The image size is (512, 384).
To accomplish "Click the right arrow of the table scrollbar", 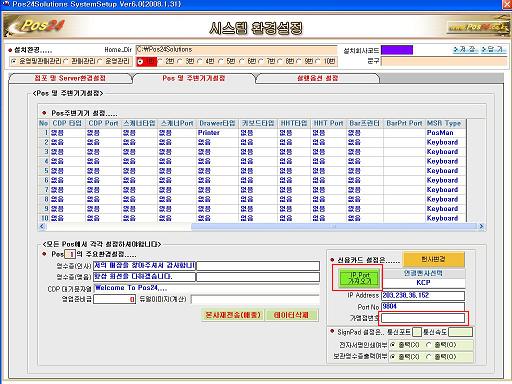I will tap(481, 227).
